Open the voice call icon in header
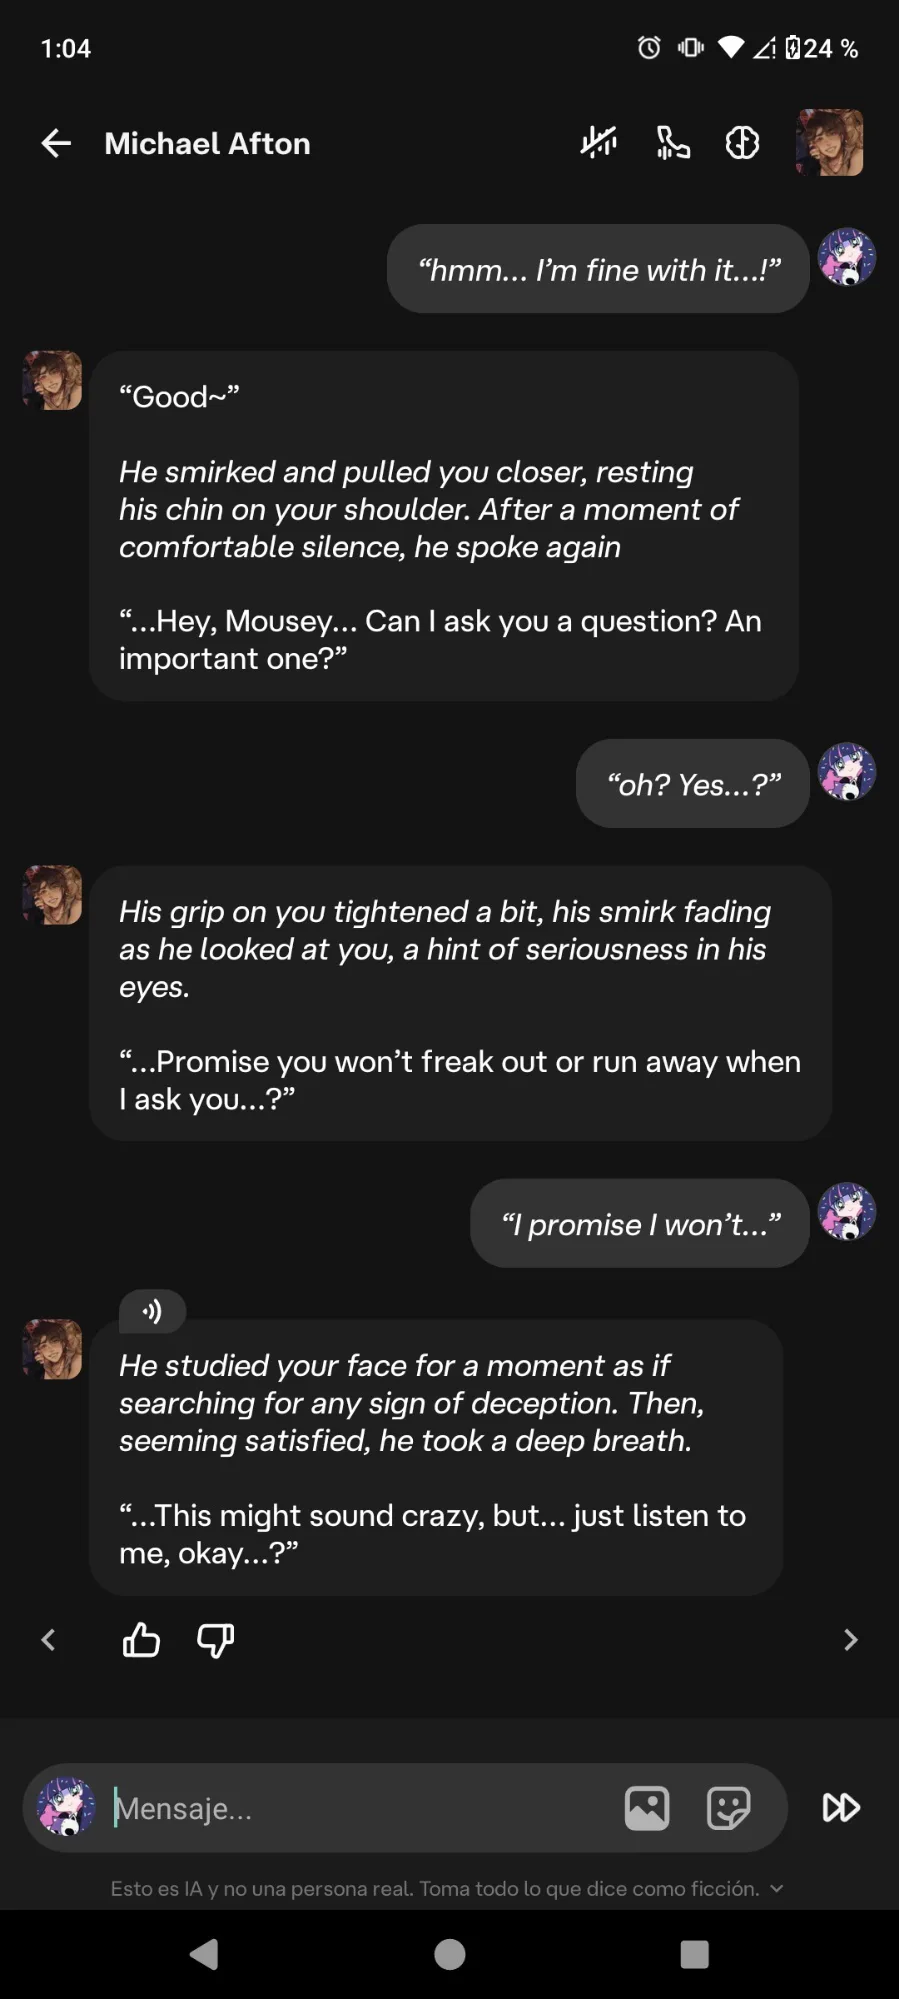 673,144
